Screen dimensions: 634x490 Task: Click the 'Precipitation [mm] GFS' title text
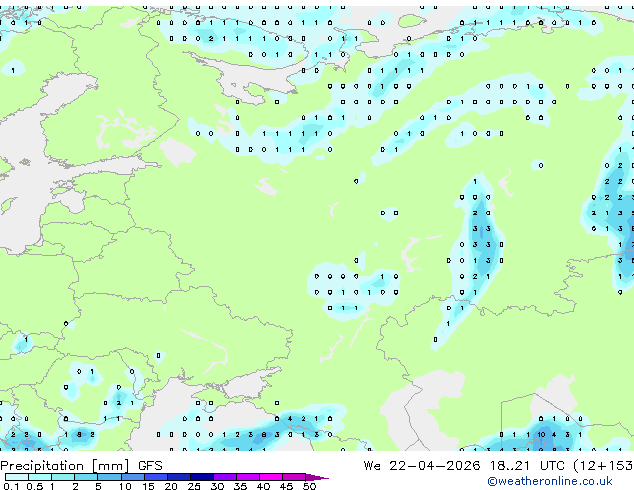(81, 466)
